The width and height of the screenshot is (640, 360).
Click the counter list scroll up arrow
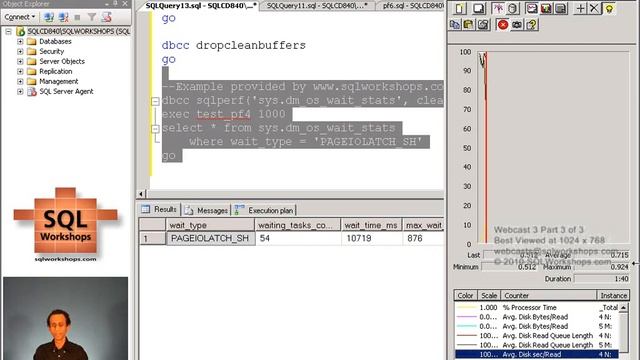click(623, 307)
